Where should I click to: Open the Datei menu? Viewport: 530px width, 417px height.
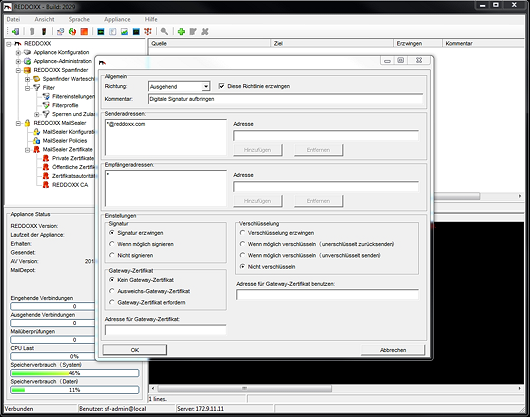tap(13, 19)
